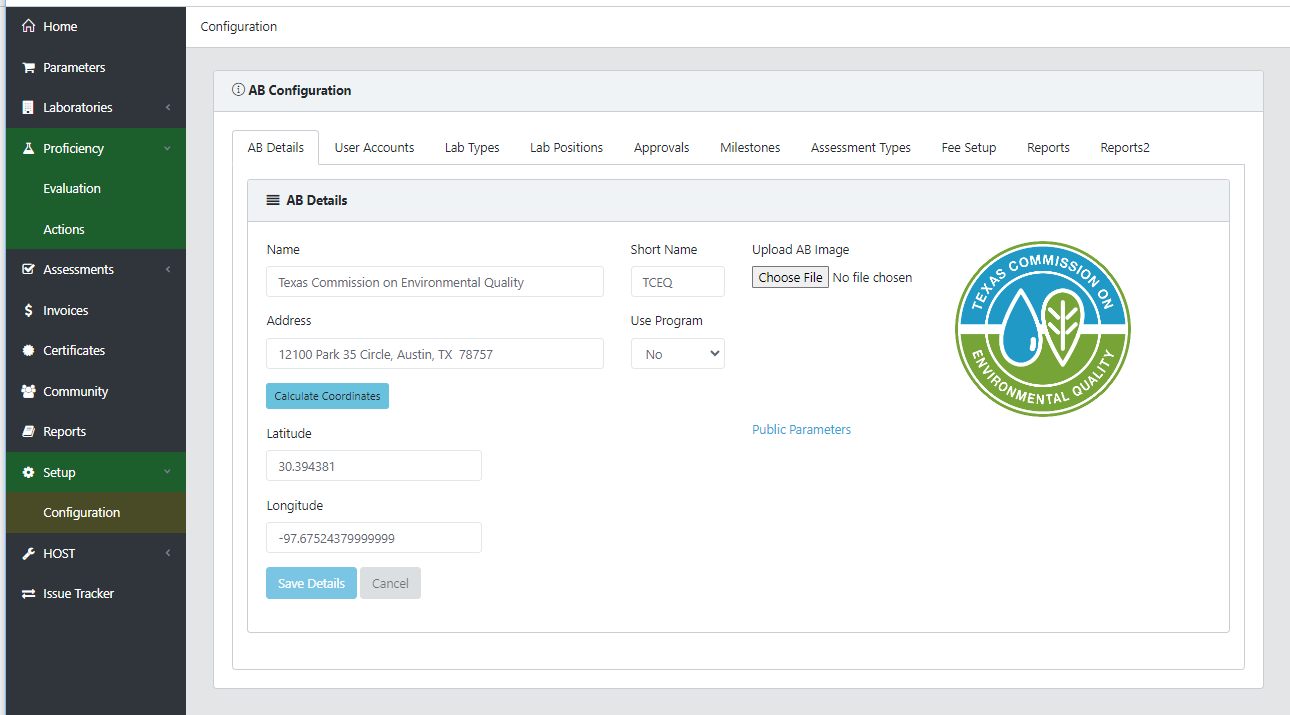This screenshot has height=715, width=1290.
Task: Click the Community people icon
Action: point(28,392)
